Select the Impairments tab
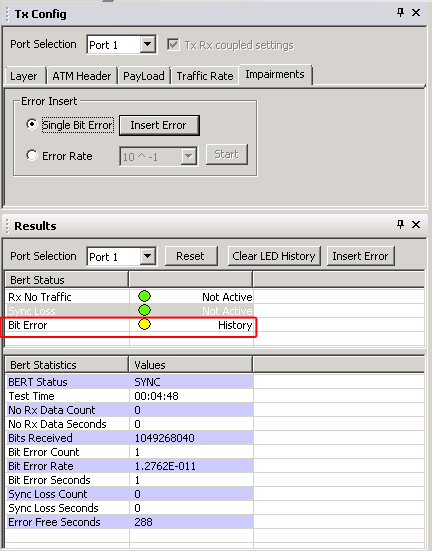 (x=275, y=74)
